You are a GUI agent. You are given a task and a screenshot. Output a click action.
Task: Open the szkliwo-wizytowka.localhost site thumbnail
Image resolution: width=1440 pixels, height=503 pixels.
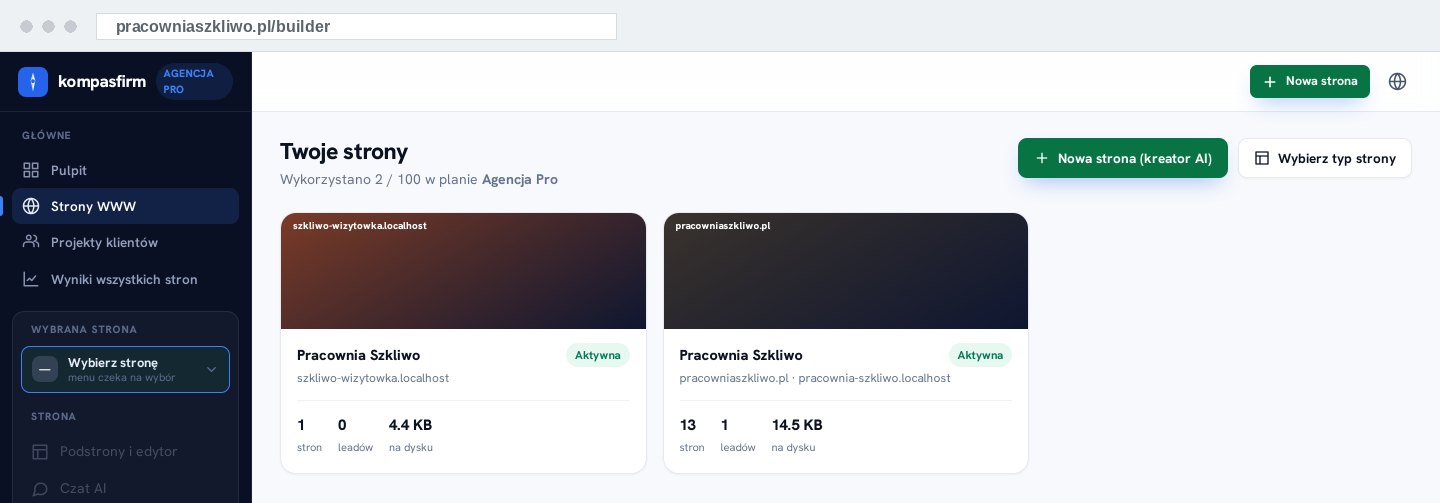(463, 271)
